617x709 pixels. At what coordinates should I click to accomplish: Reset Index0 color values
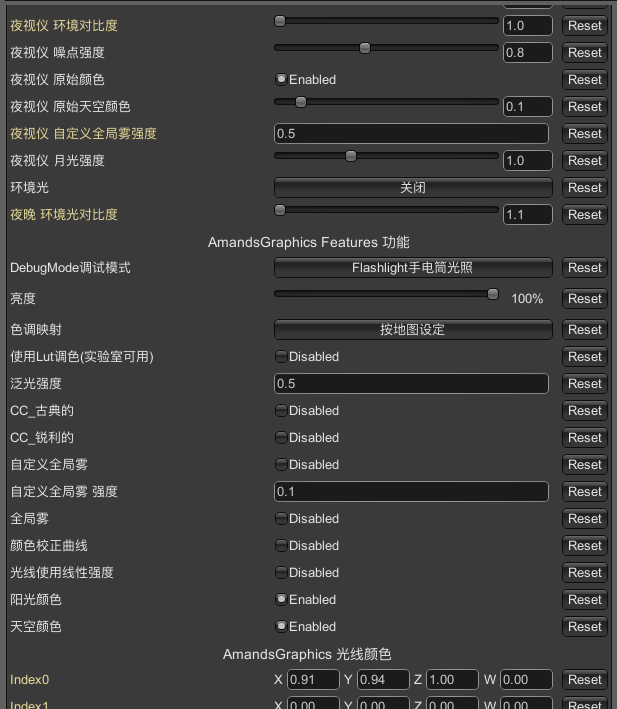click(585, 680)
